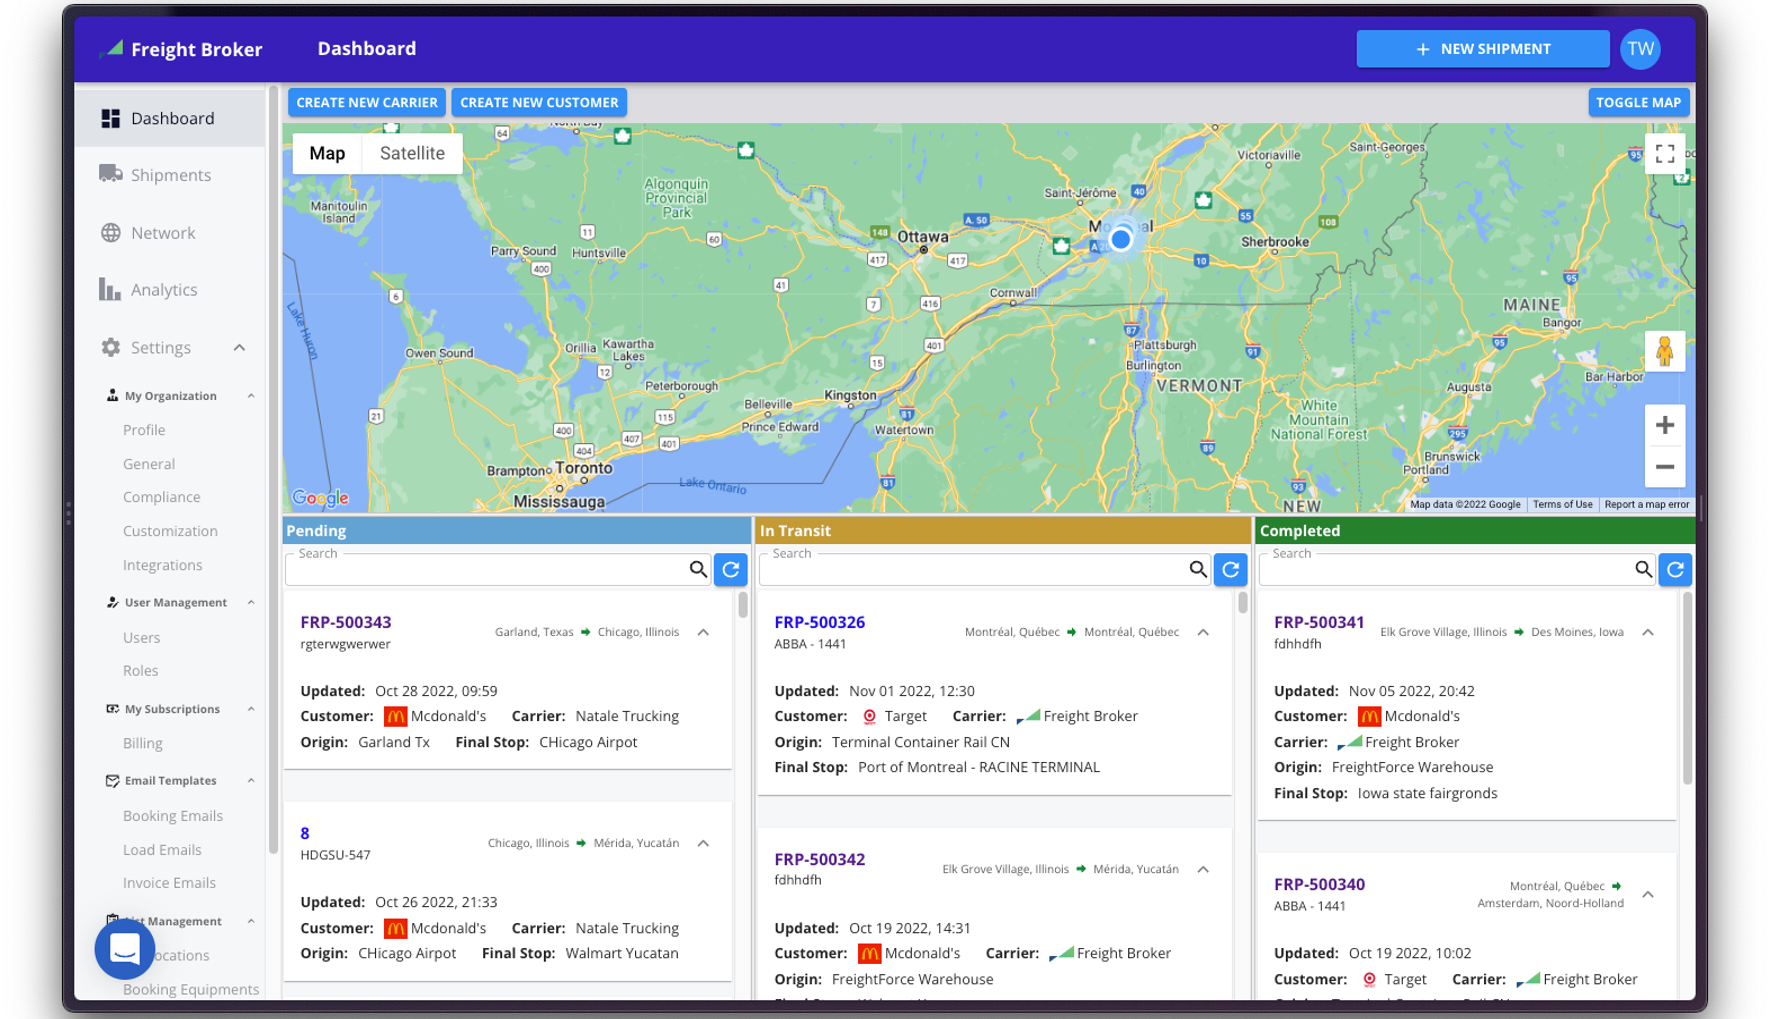Click the Email Templates envelope icon
The image size is (1770, 1019).
tap(112, 781)
